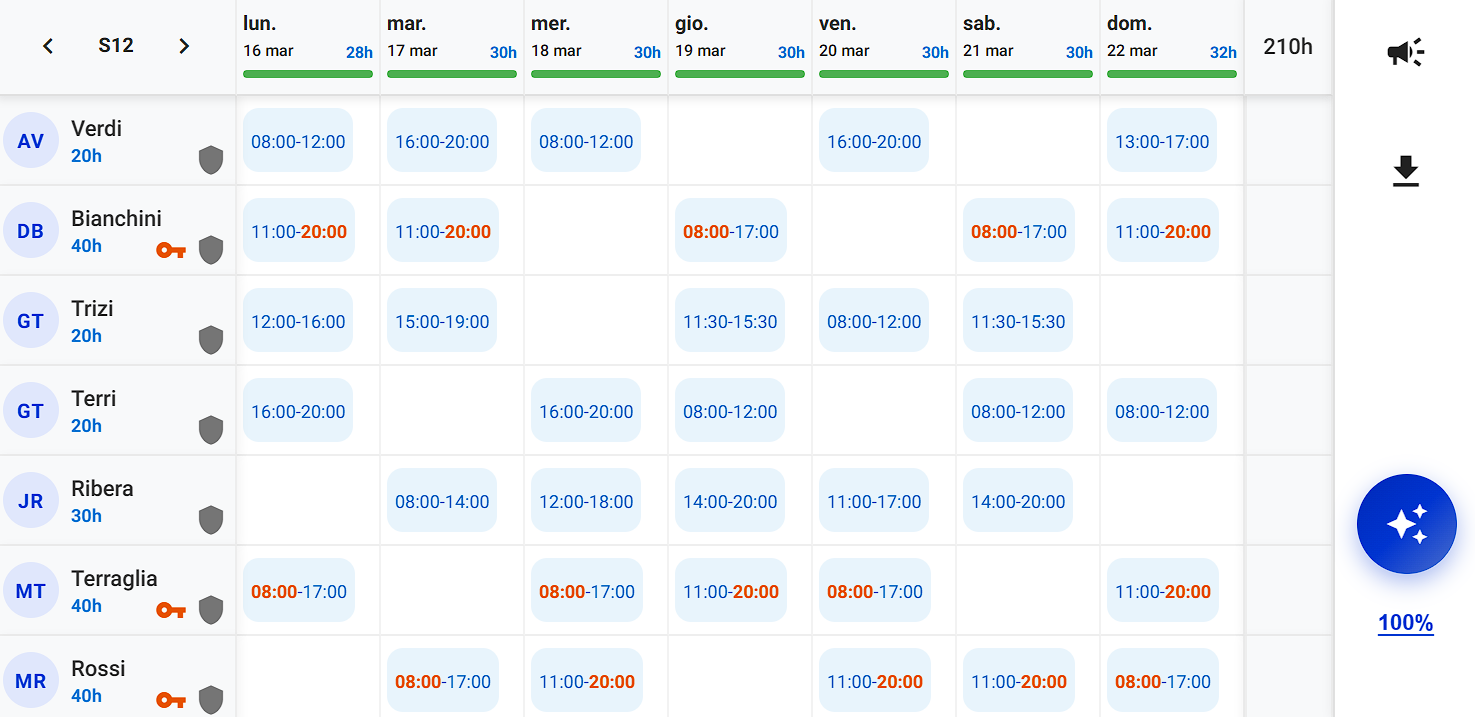Go to next week with right chevron

click(x=183, y=46)
